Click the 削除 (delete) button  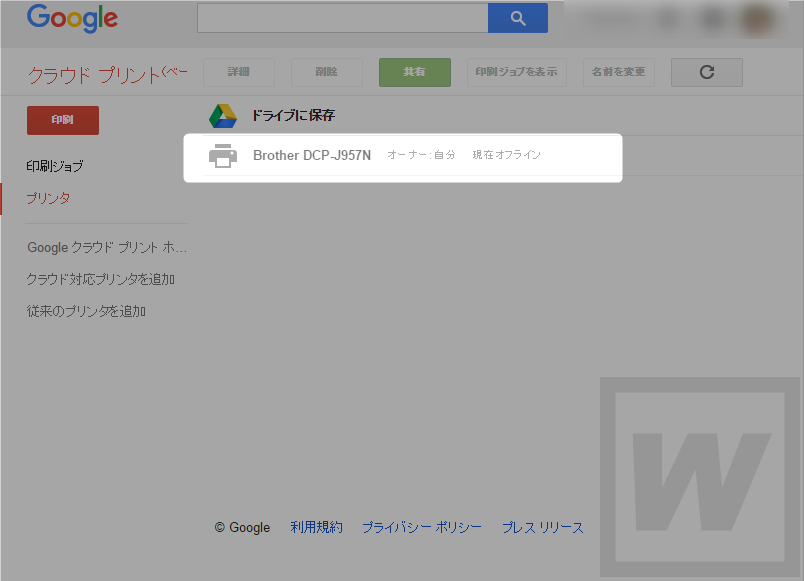point(327,72)
